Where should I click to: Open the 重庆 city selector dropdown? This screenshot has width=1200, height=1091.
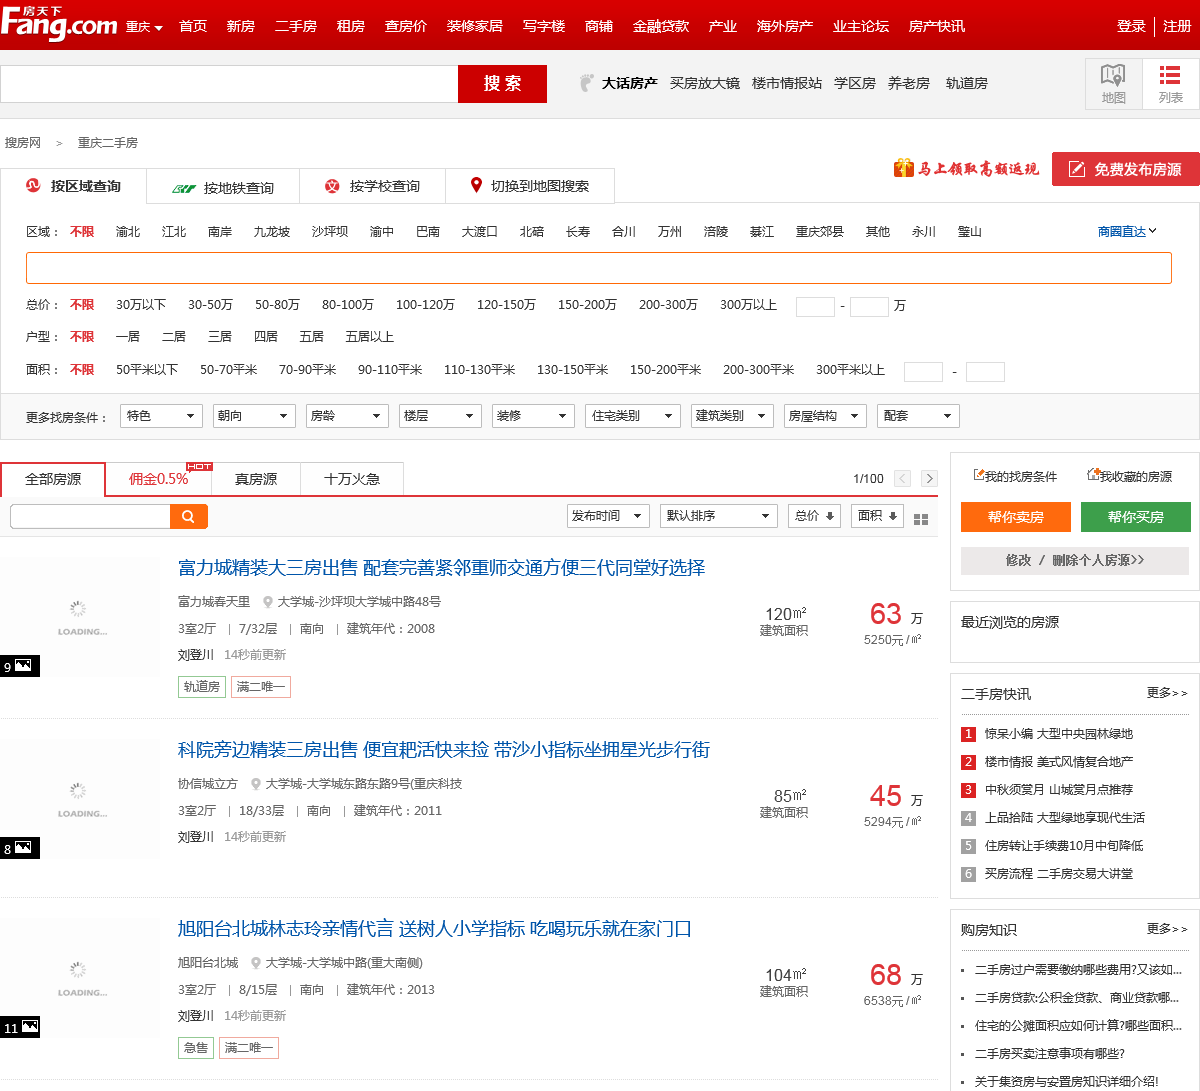[x=144, y=27]
